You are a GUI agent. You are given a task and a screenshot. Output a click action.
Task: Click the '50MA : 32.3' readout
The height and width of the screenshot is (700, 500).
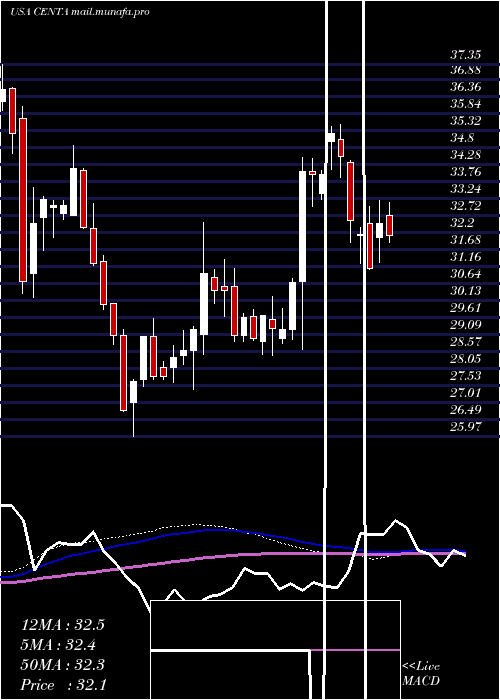[62, 665]
